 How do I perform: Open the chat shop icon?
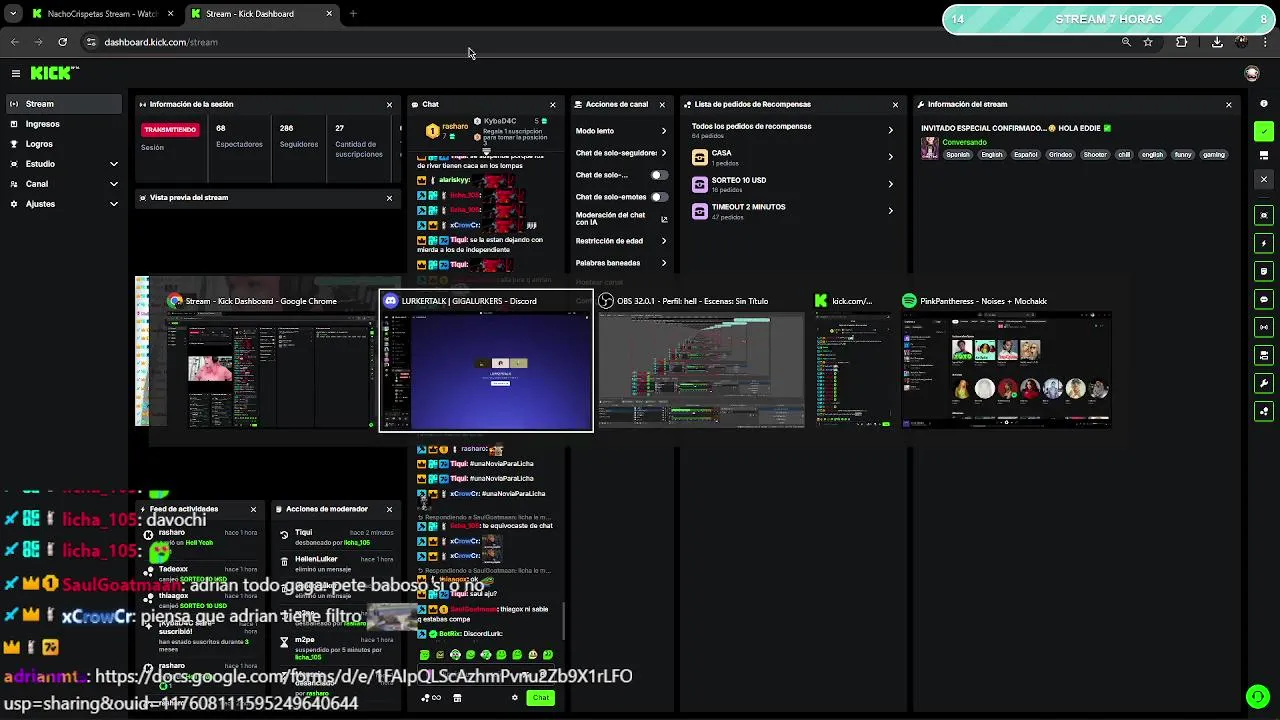pos(457,698)
